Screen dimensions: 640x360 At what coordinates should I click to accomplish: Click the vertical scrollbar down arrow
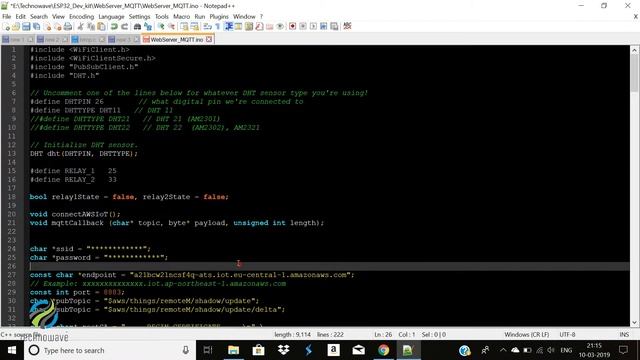(x=634, y=322)
